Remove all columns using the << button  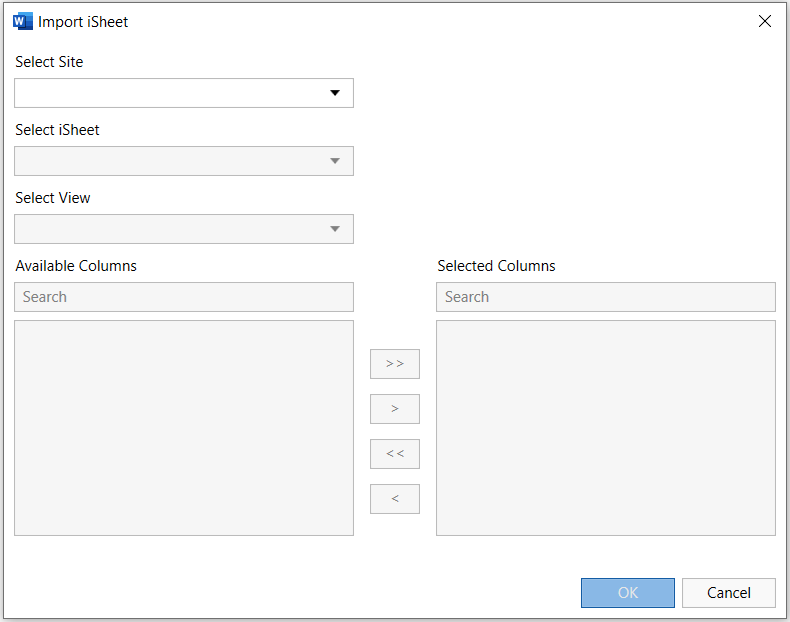[x=395, y=454]
